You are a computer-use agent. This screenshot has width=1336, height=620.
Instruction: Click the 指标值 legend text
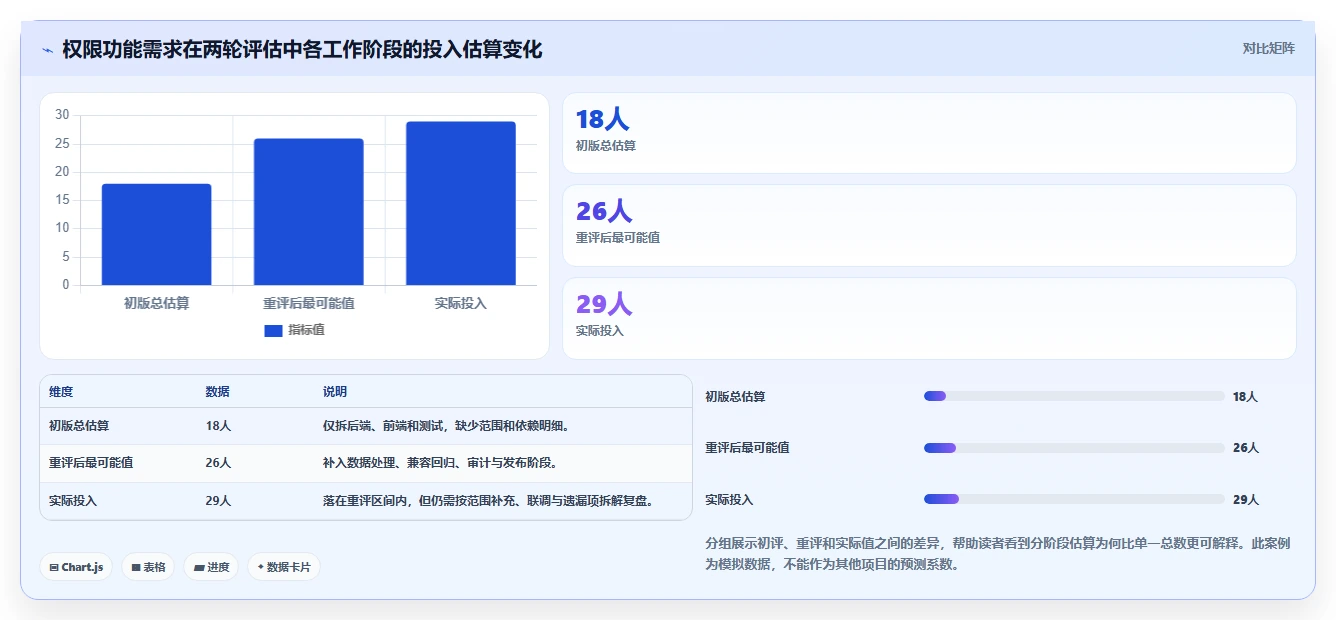click(x=306, y=330)
